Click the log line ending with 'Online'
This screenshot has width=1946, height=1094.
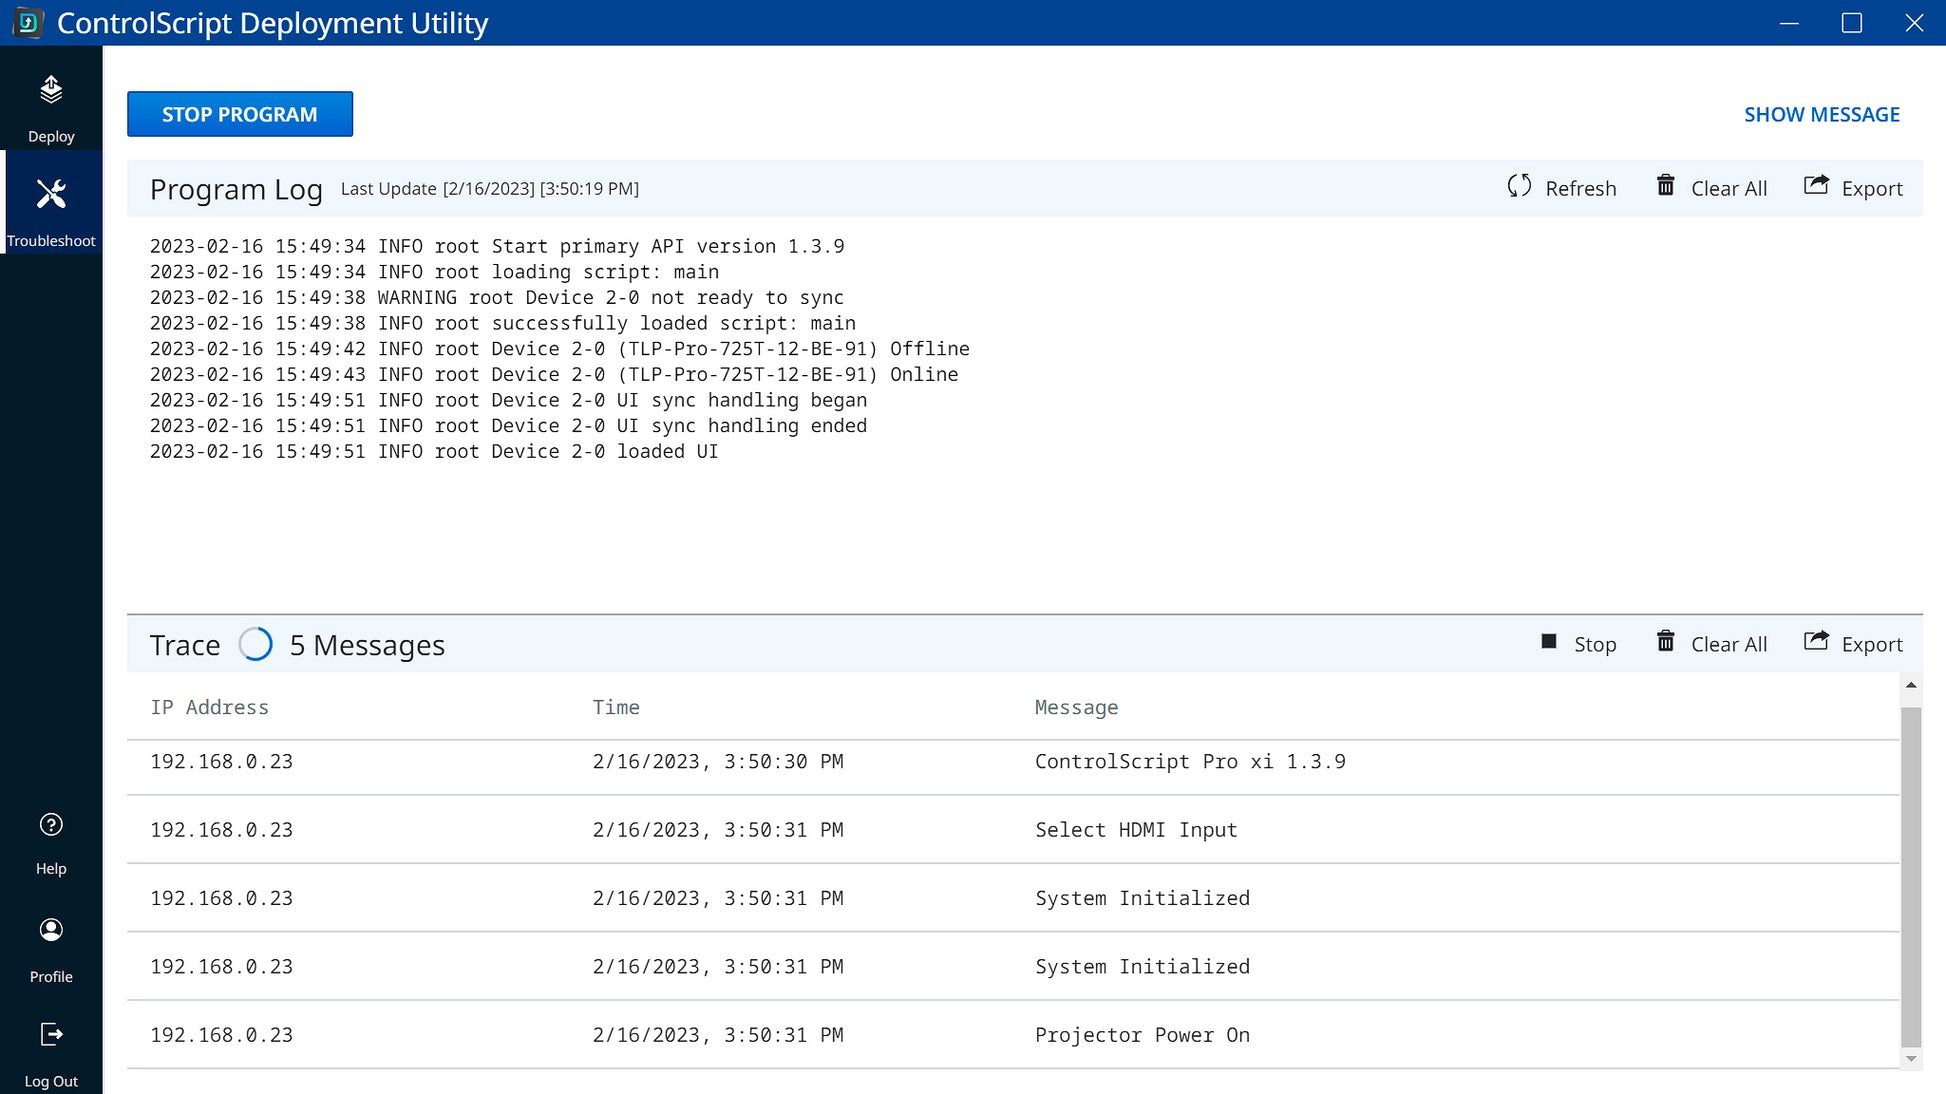coord(554,375)
